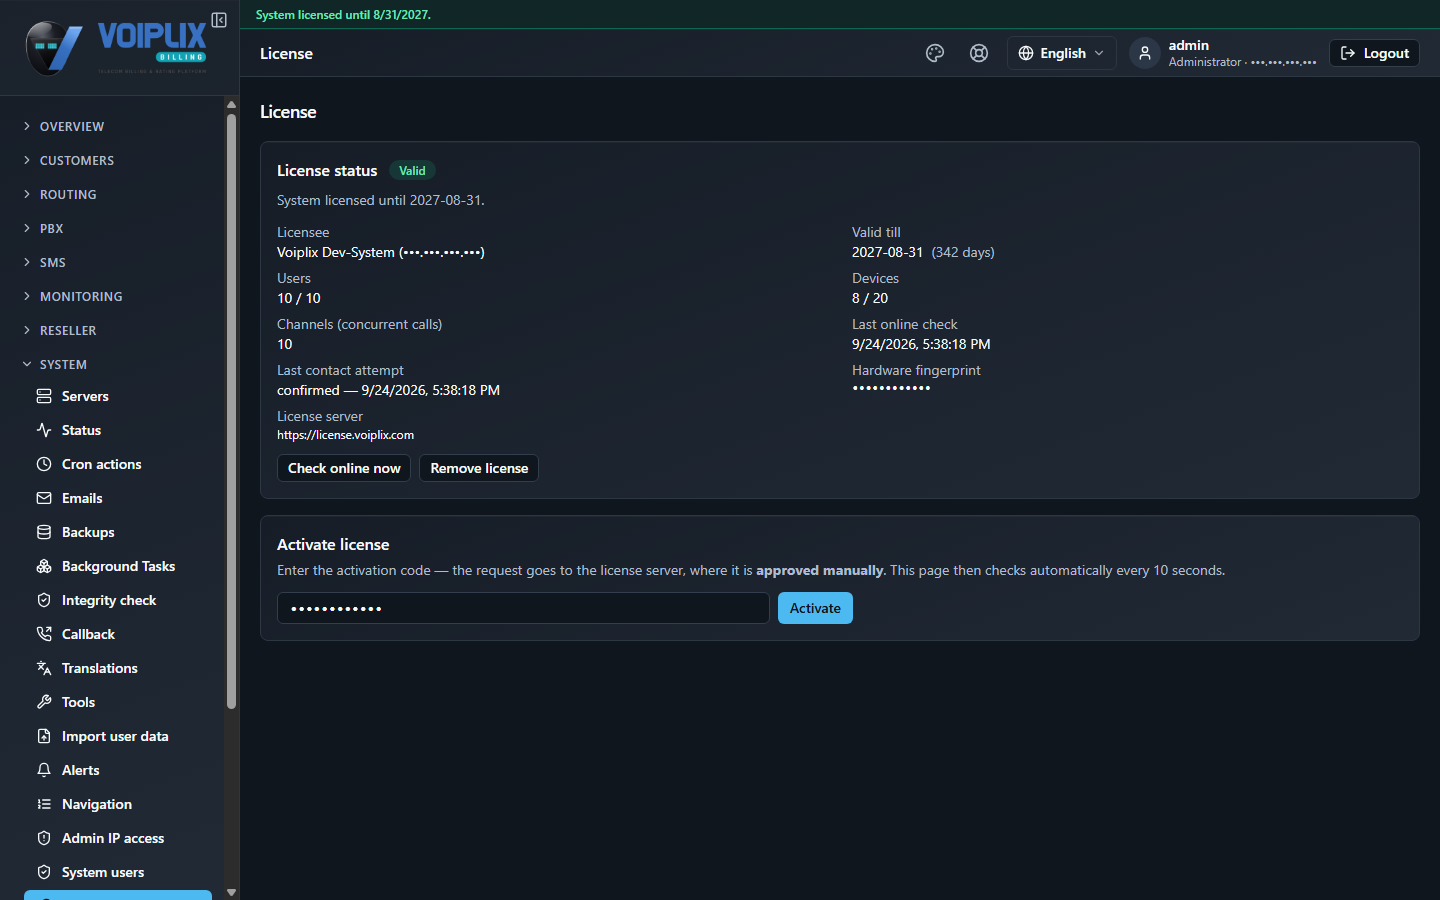The width and height of the screenshot is (1440, 900).
Task: Click the Callback phone icon
Action: [x=44, y=634]
